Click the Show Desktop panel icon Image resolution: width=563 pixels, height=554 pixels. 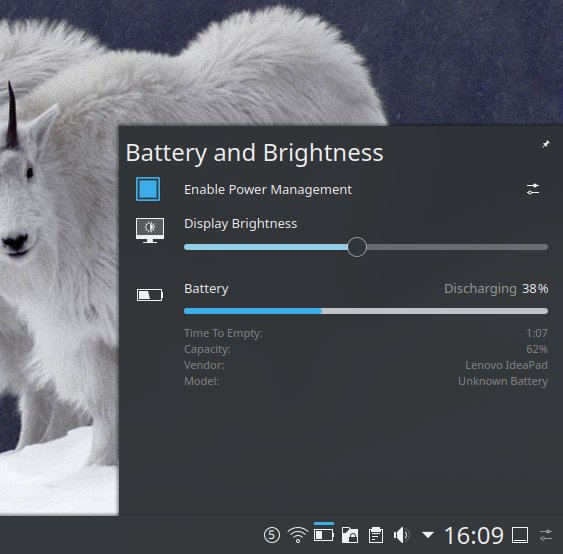[520, 535]
